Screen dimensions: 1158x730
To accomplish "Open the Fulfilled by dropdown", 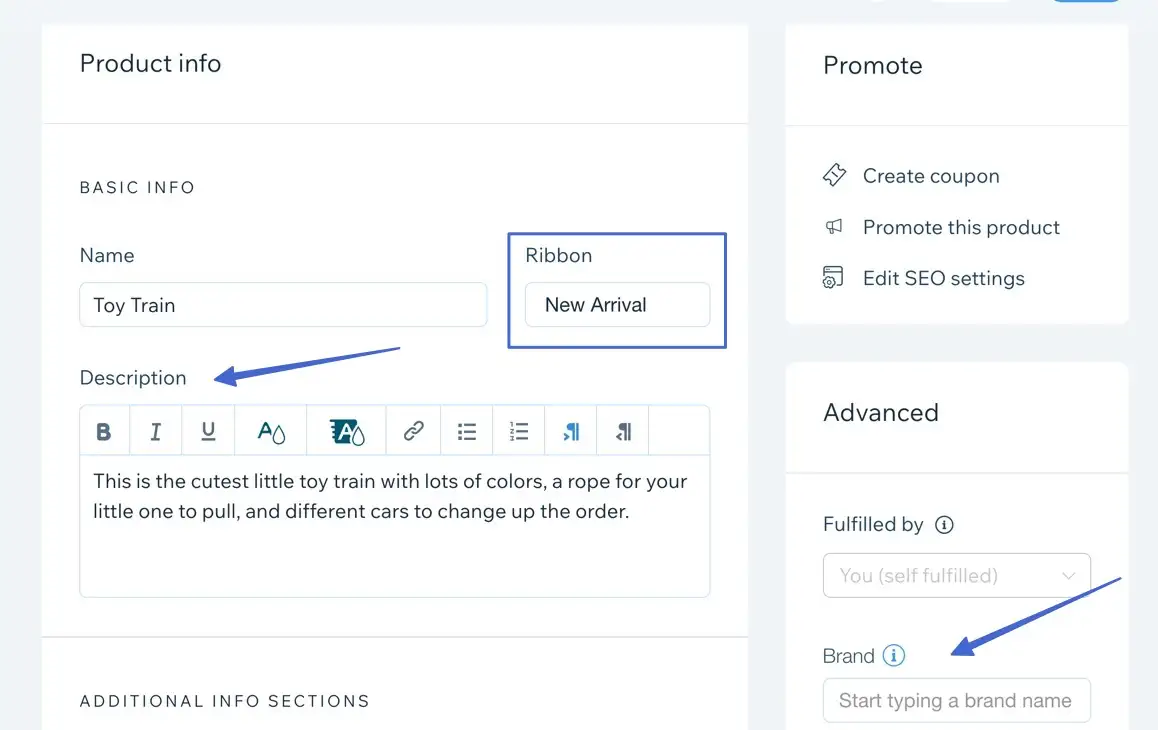I will [956, 576].
